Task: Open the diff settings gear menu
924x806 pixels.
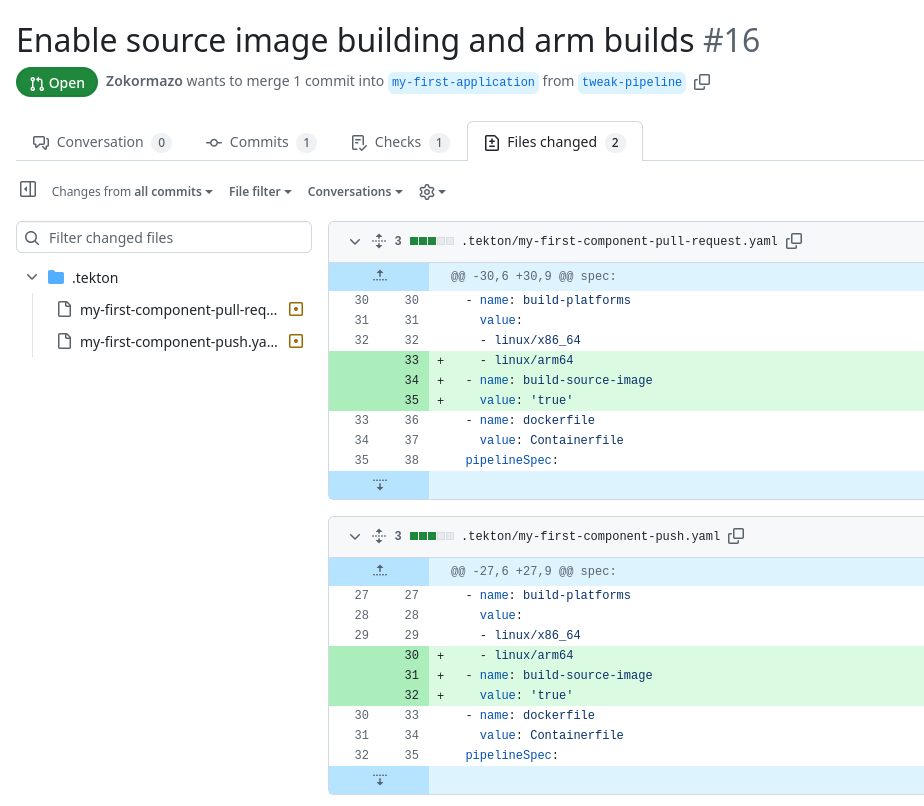Action: click(x=431, y=192)
